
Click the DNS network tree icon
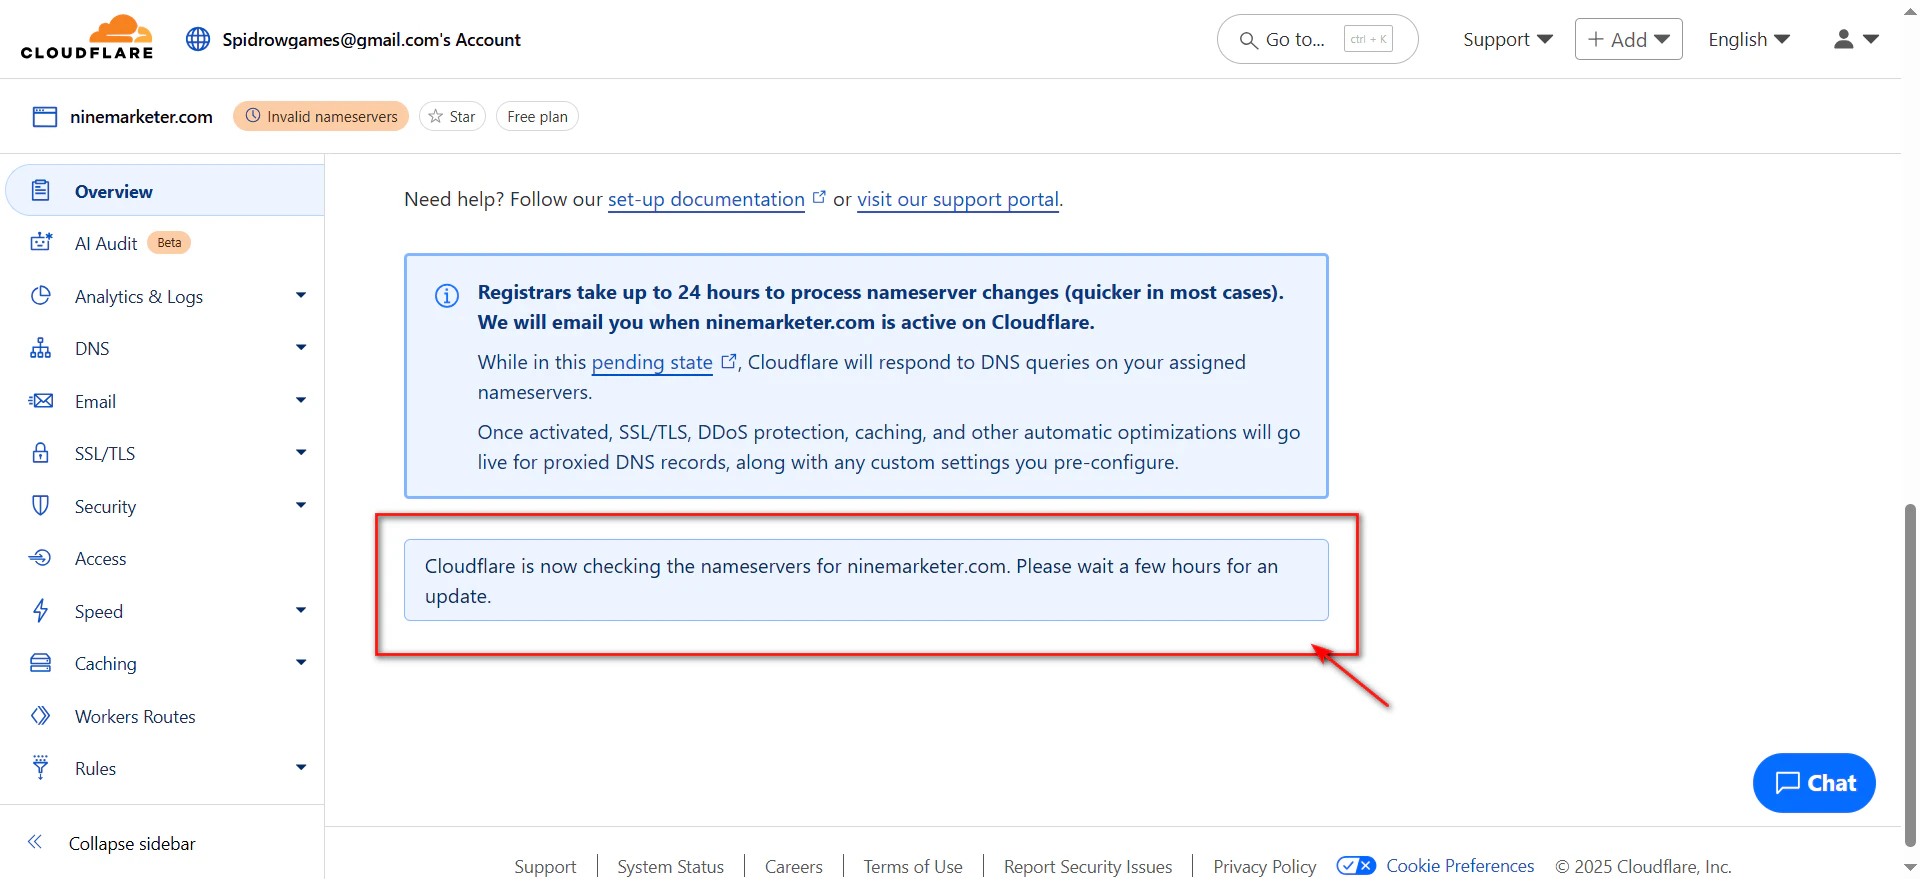[x=41, y=348]
